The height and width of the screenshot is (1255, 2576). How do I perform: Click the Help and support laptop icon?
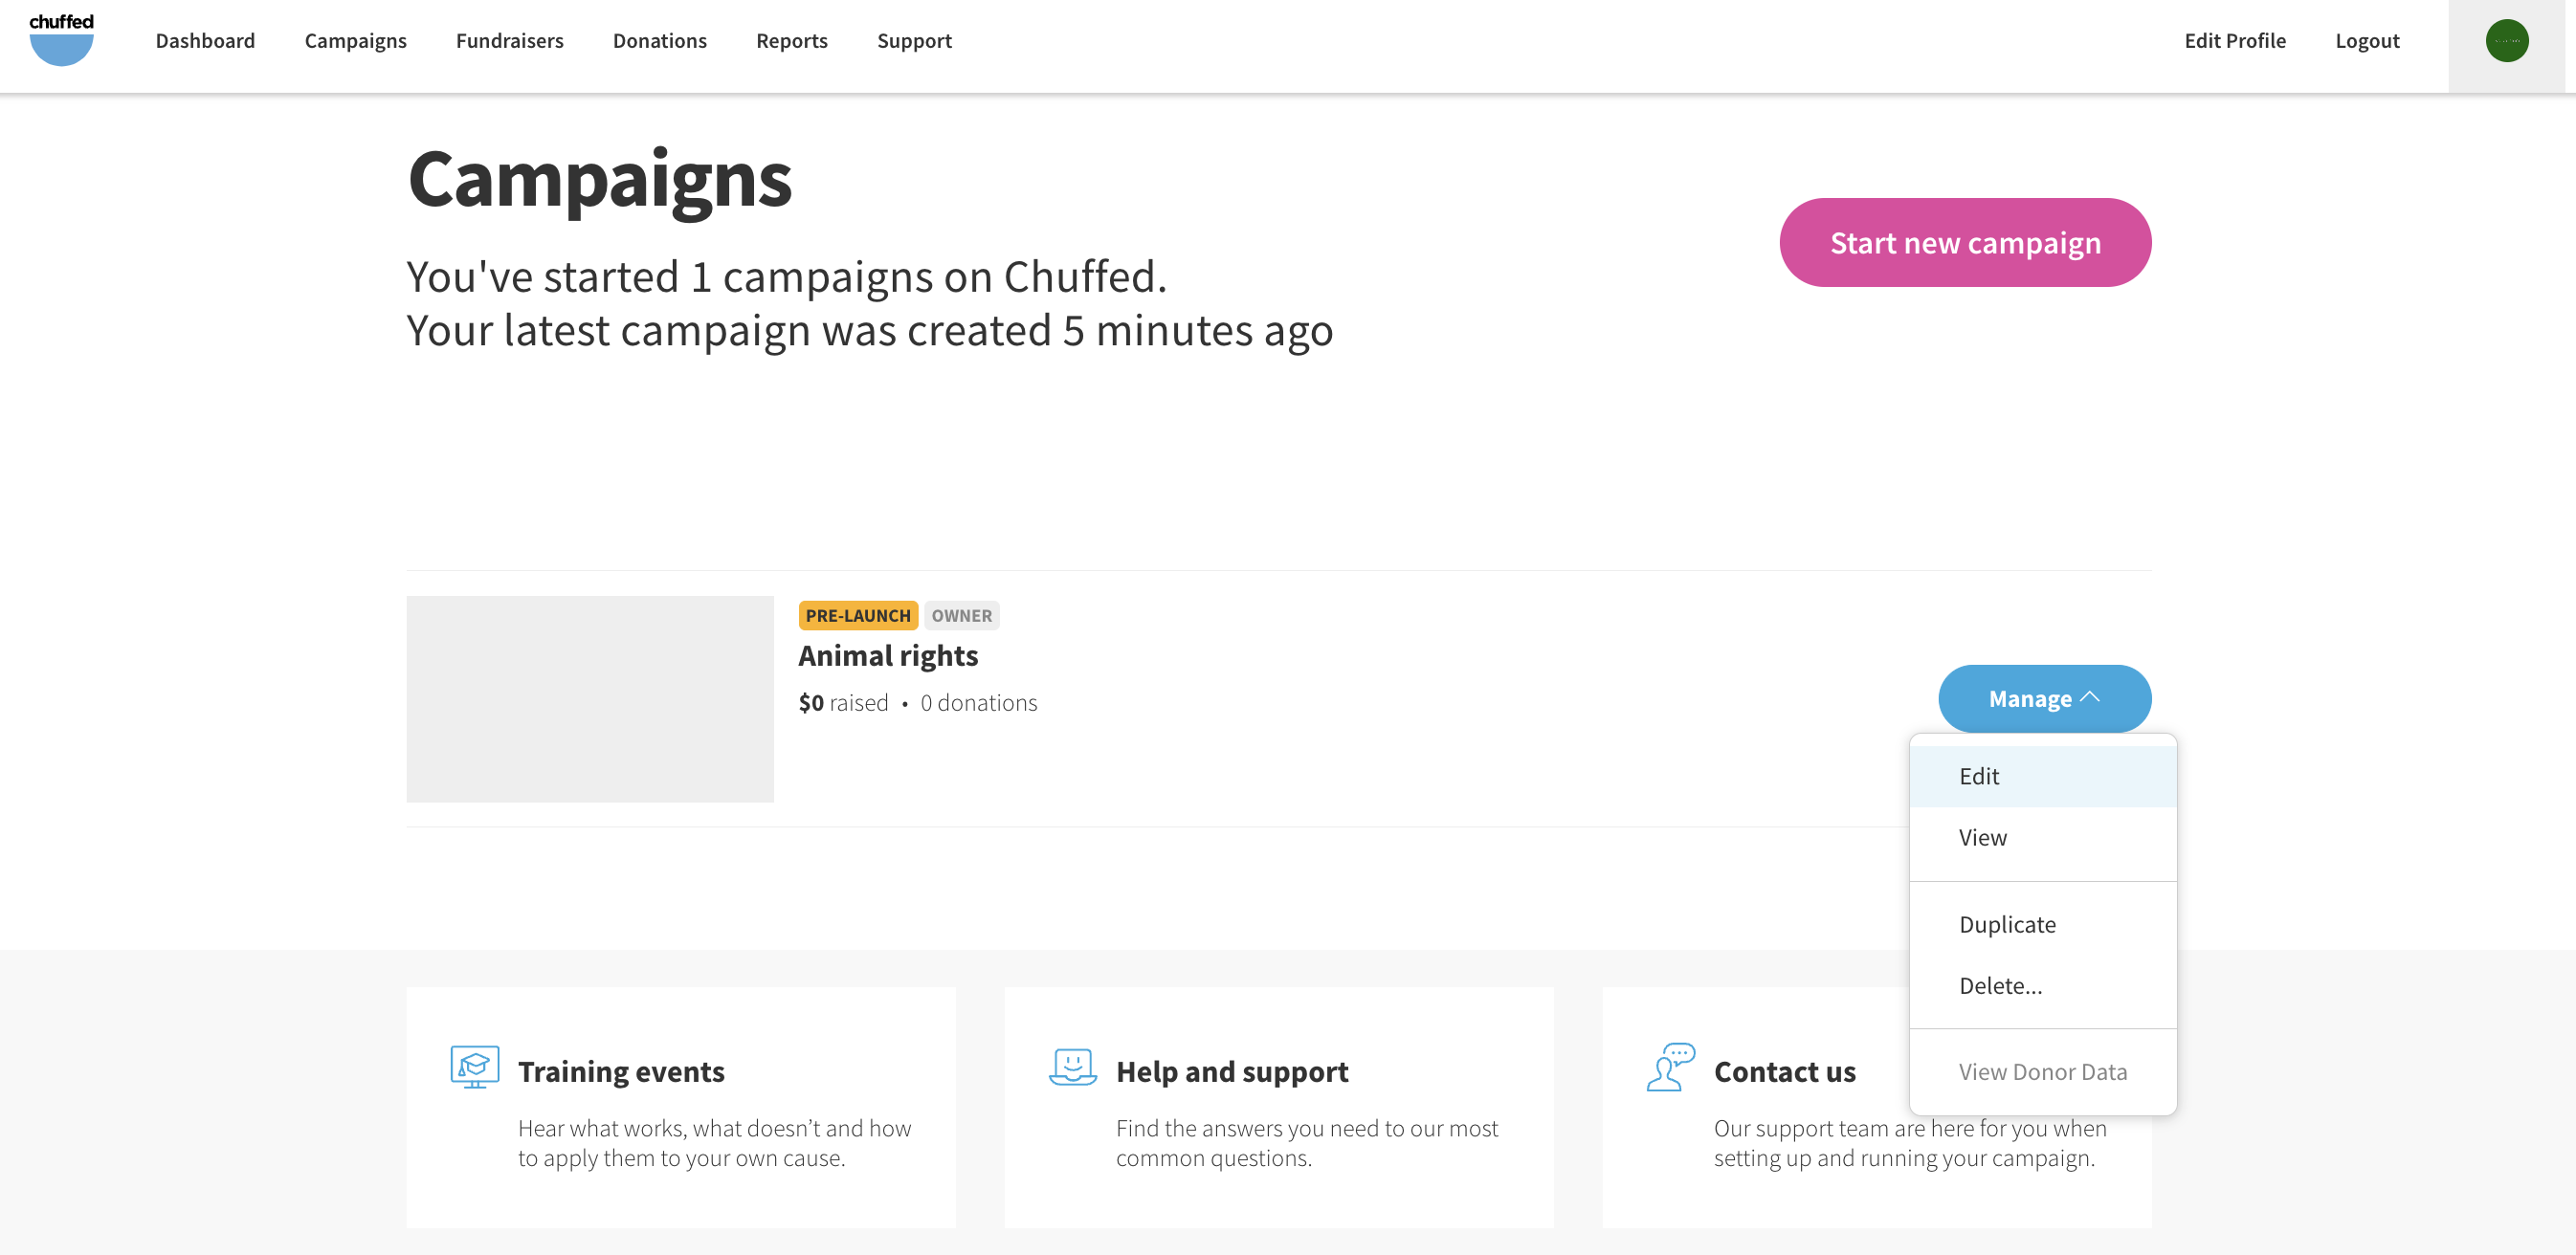[1073, 1067]
